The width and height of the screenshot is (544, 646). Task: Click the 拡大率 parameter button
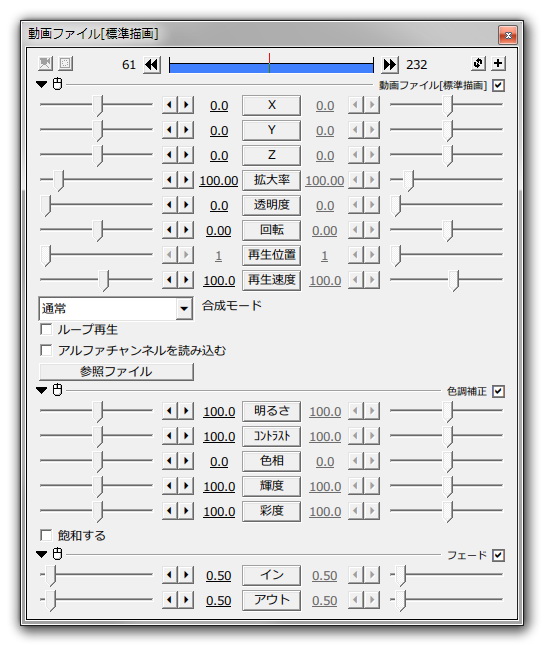[271, 180]
